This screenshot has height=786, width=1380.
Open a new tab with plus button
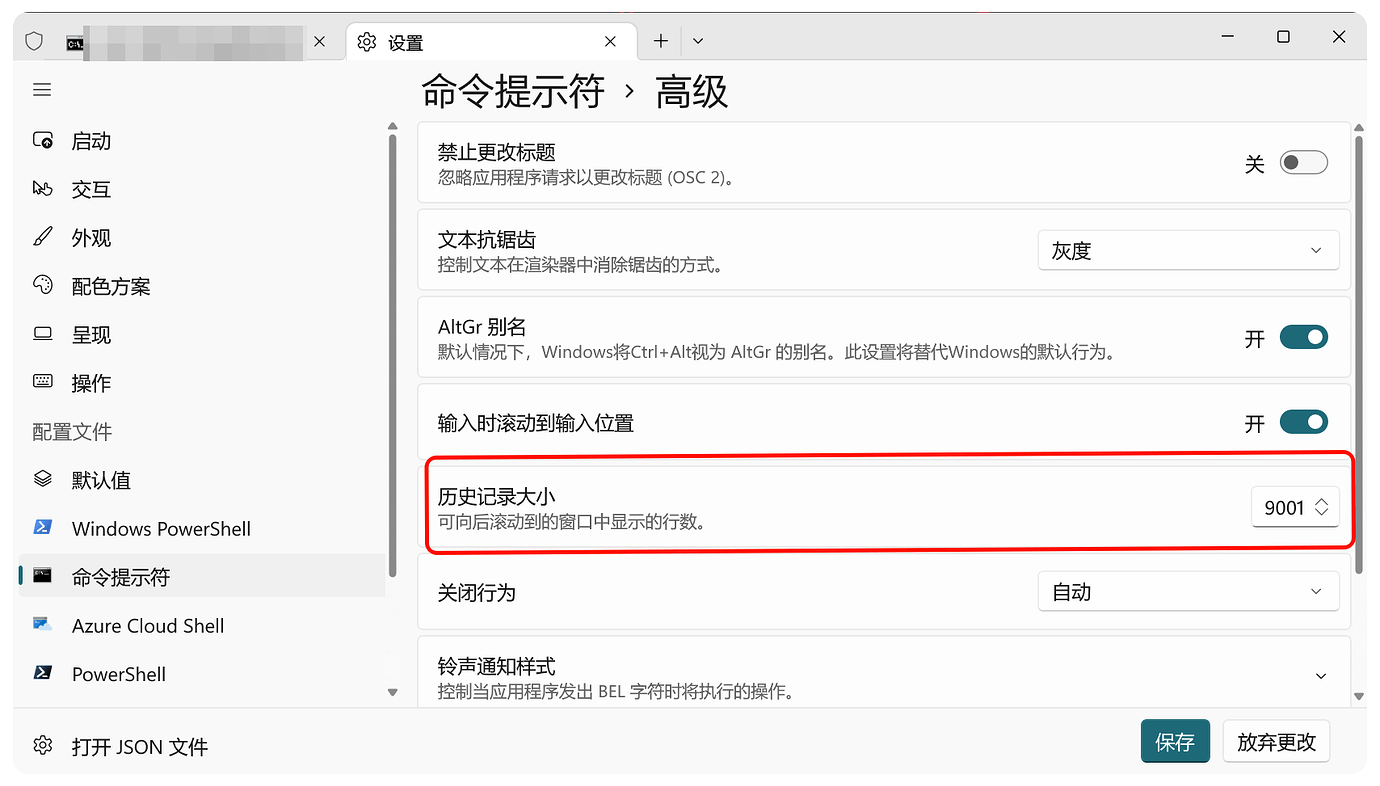coord(661,41)
